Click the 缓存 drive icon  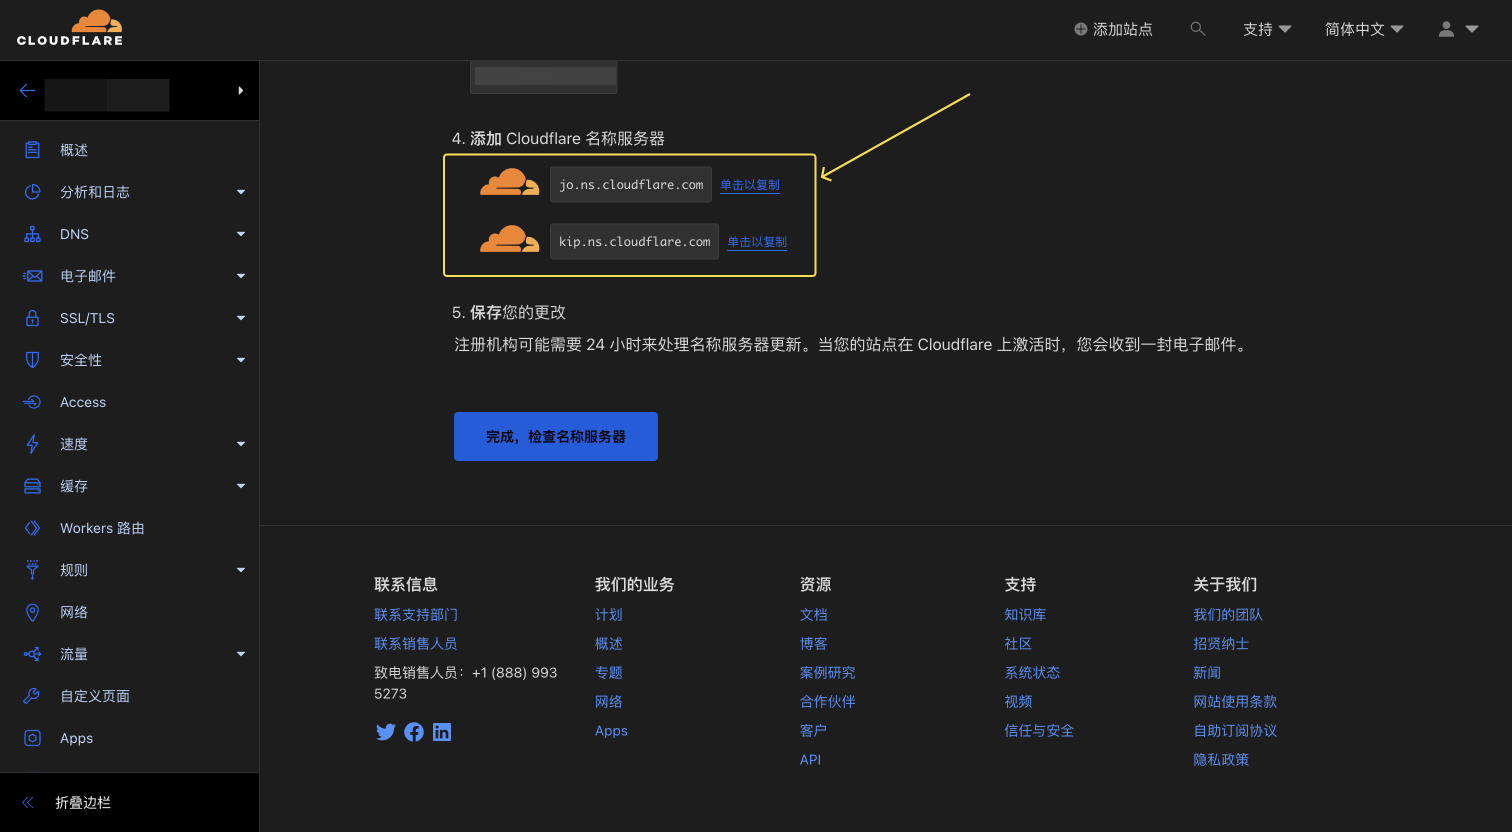33,486
